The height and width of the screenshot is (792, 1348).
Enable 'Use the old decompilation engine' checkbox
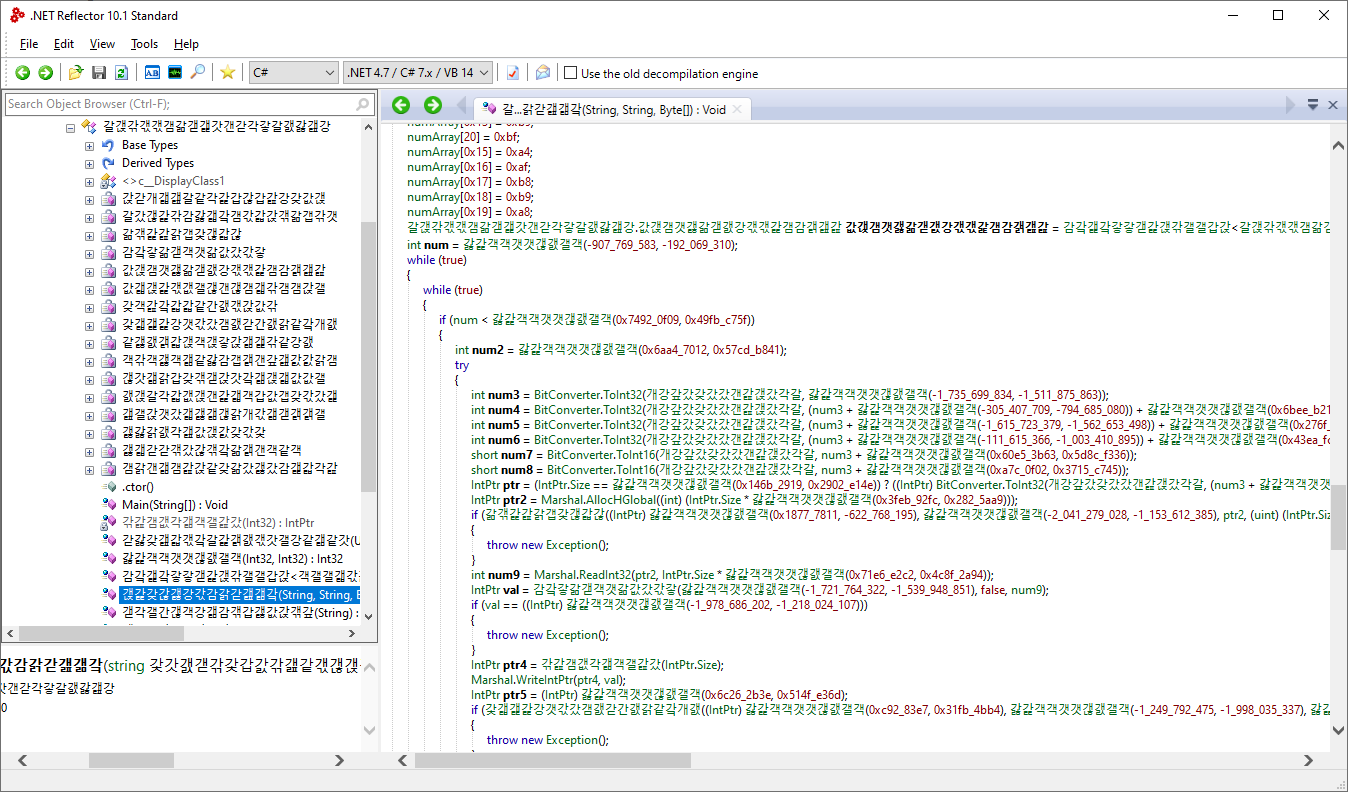tap(571, 73)
